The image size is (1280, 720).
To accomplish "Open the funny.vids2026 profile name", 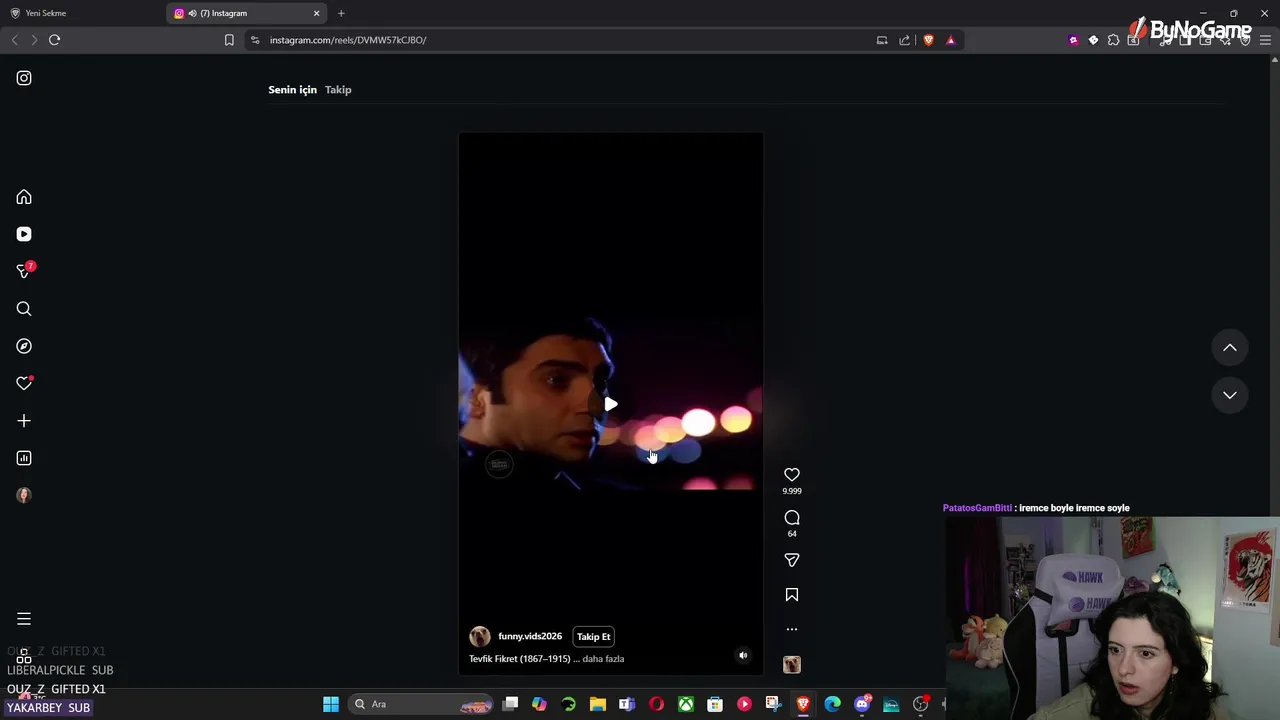I will point(530,637).
